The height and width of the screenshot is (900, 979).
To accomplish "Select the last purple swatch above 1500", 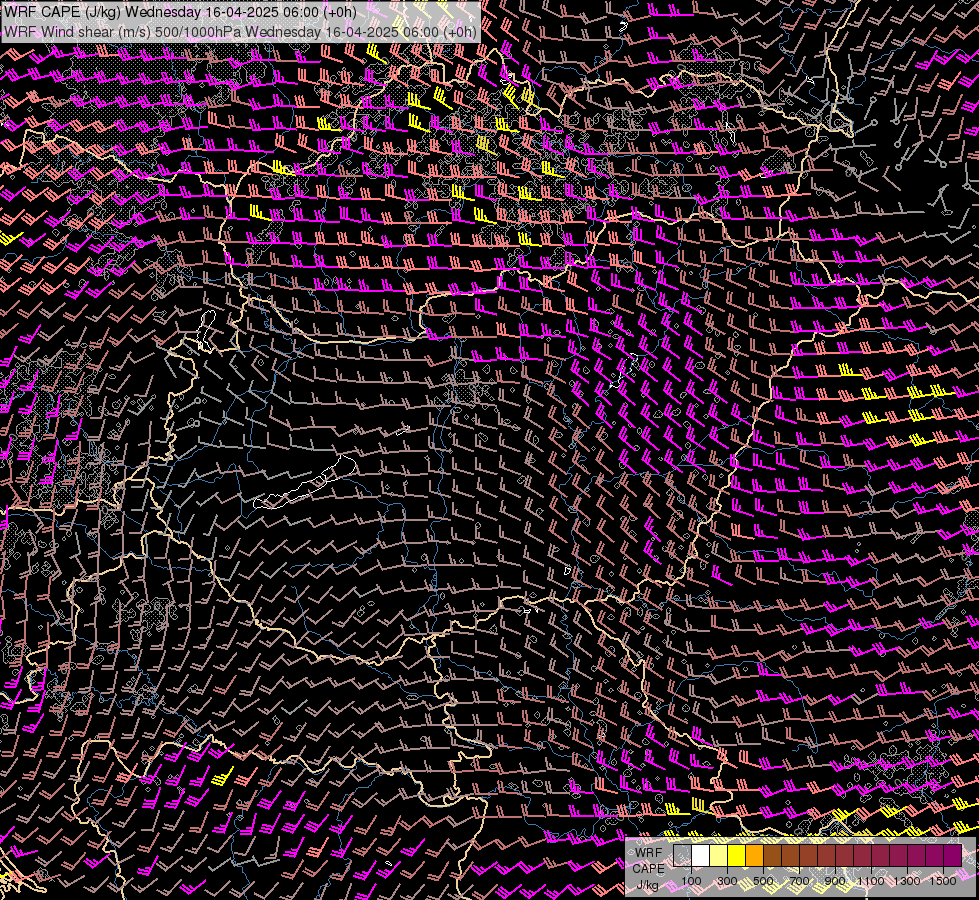I will click(x=952, y=855).
